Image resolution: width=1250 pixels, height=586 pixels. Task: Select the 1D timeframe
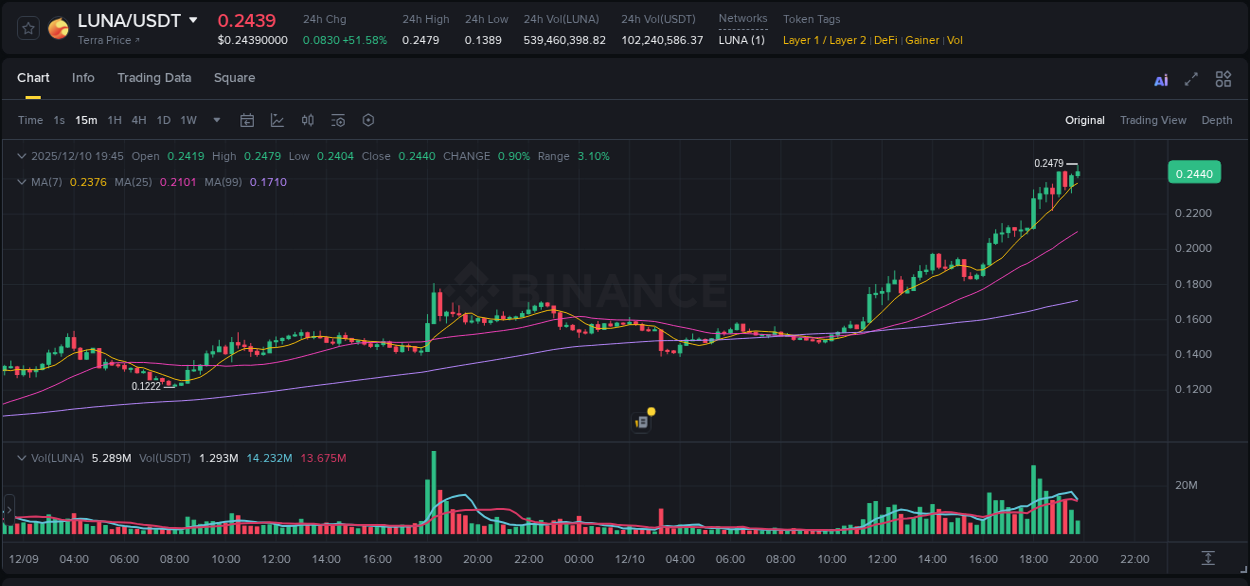pos(163,120)
